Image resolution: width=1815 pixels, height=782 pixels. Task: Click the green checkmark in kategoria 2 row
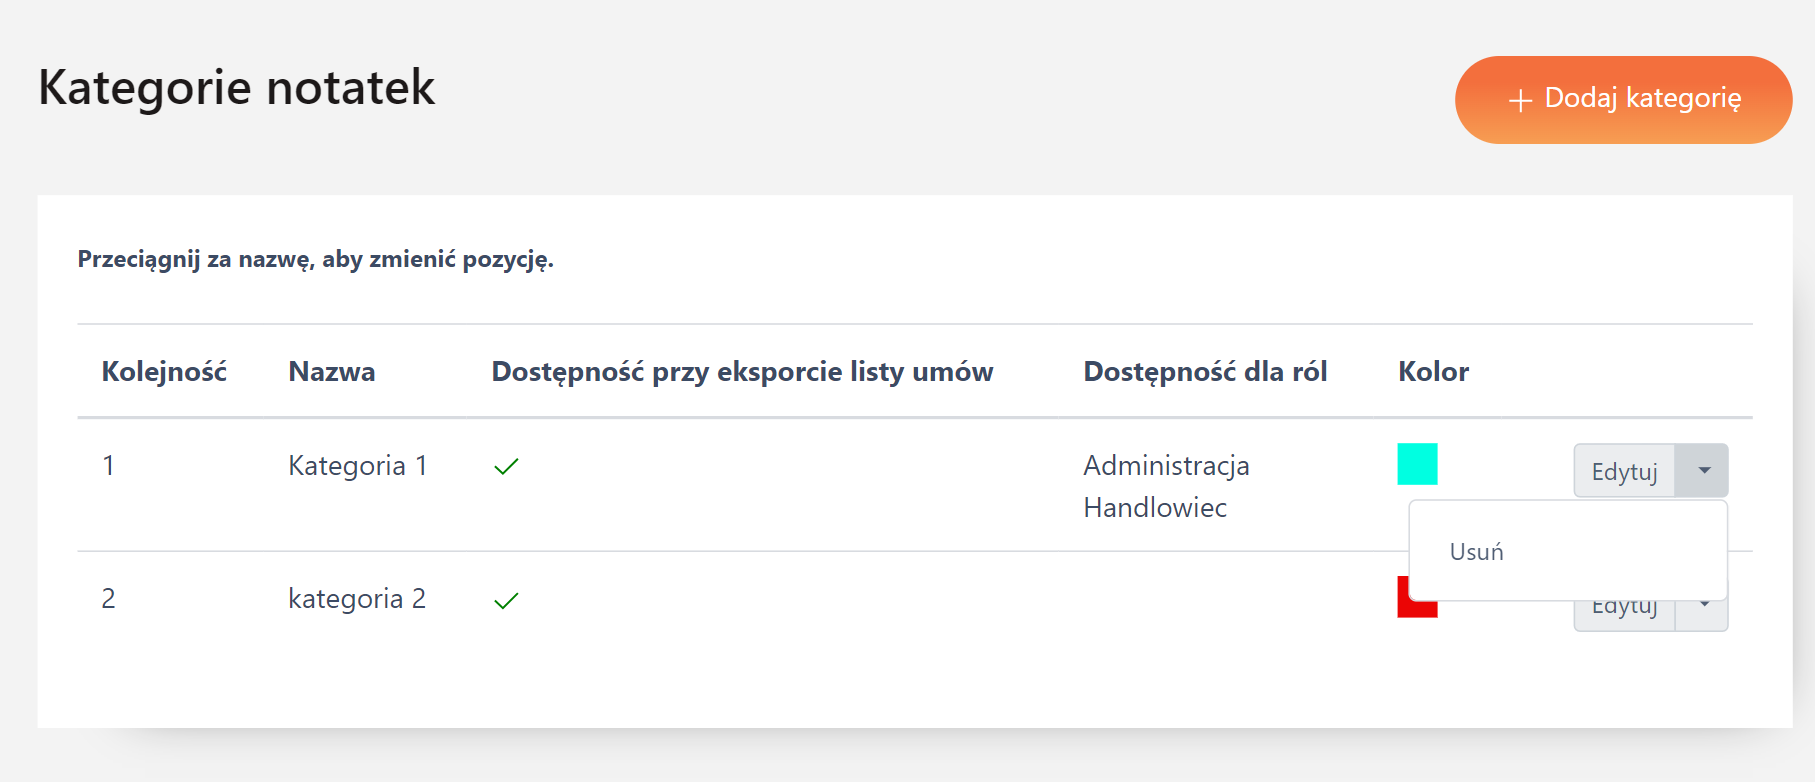tap(506, 600)
